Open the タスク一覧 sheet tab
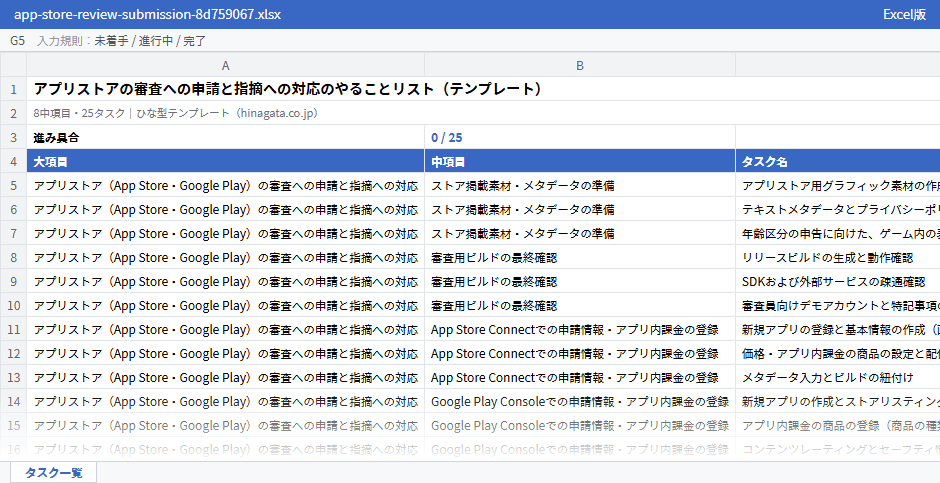 53,472
